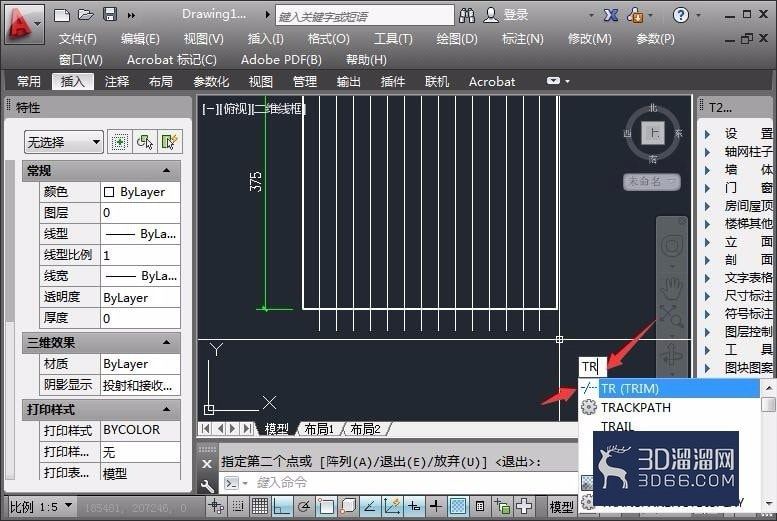
Task: Toggle dynamic UCS in status bar
Action: [x=391, y=506]
